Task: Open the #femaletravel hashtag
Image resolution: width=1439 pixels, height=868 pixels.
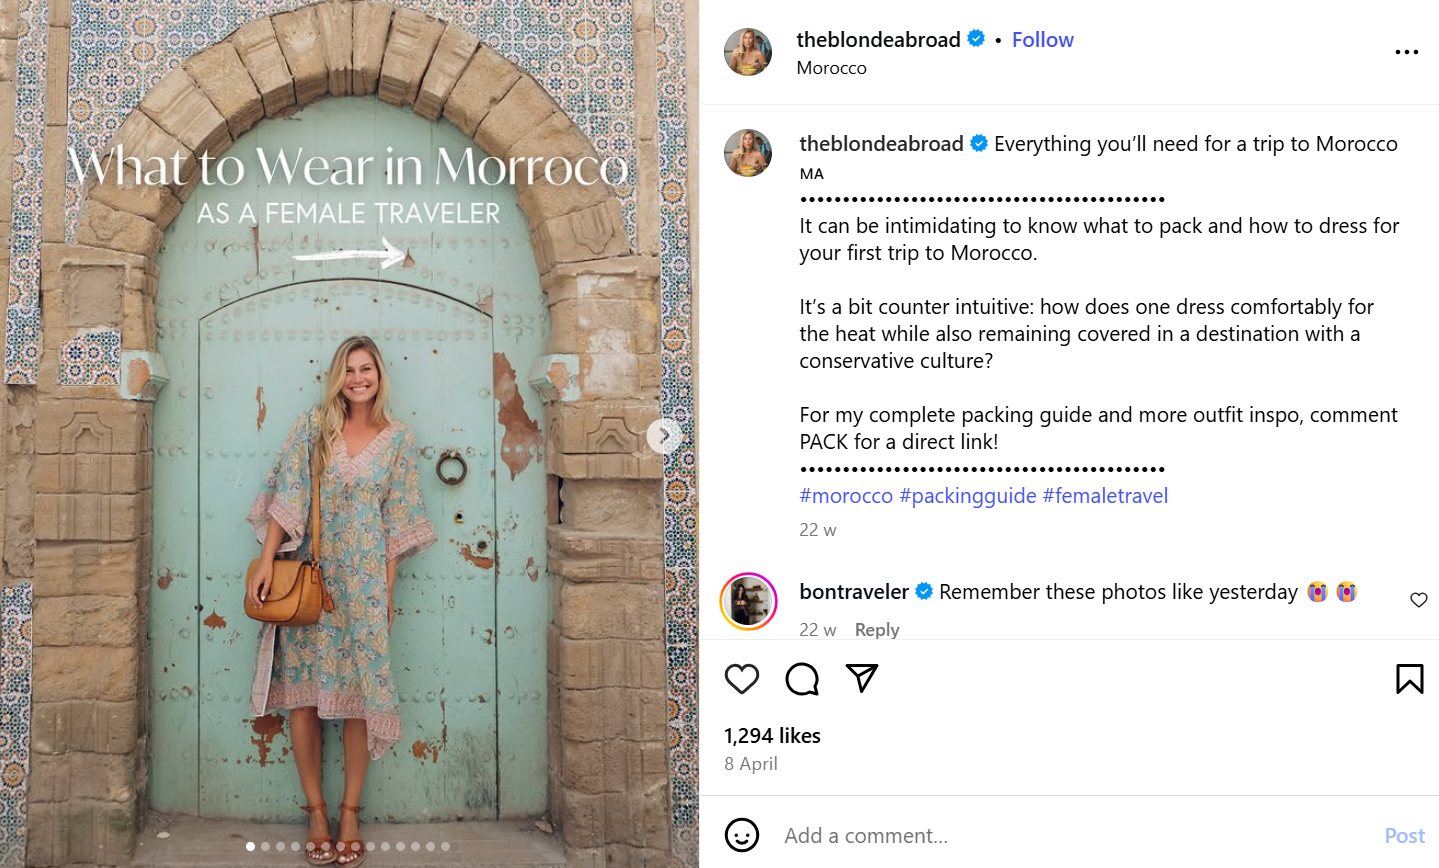Action: click(1105, 496)
